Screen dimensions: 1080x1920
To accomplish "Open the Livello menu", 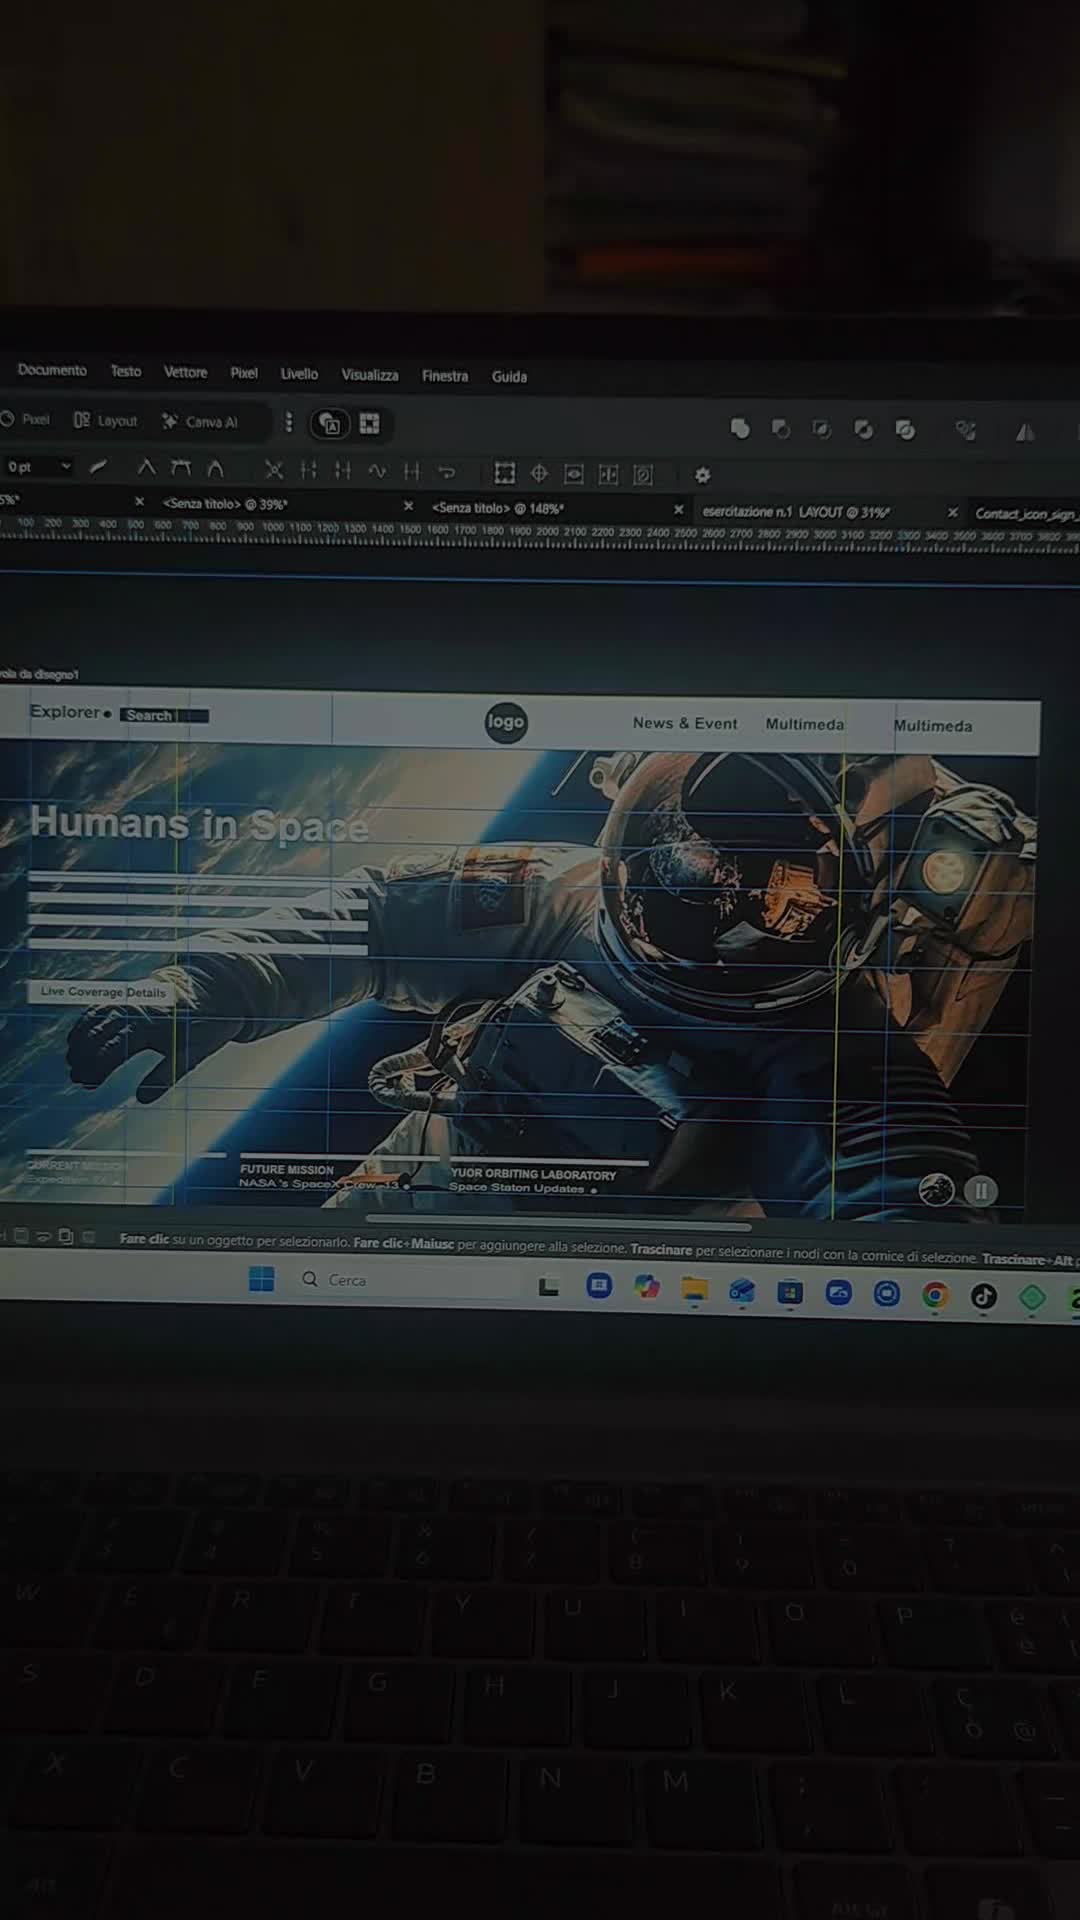I will [x=299, y=374].
